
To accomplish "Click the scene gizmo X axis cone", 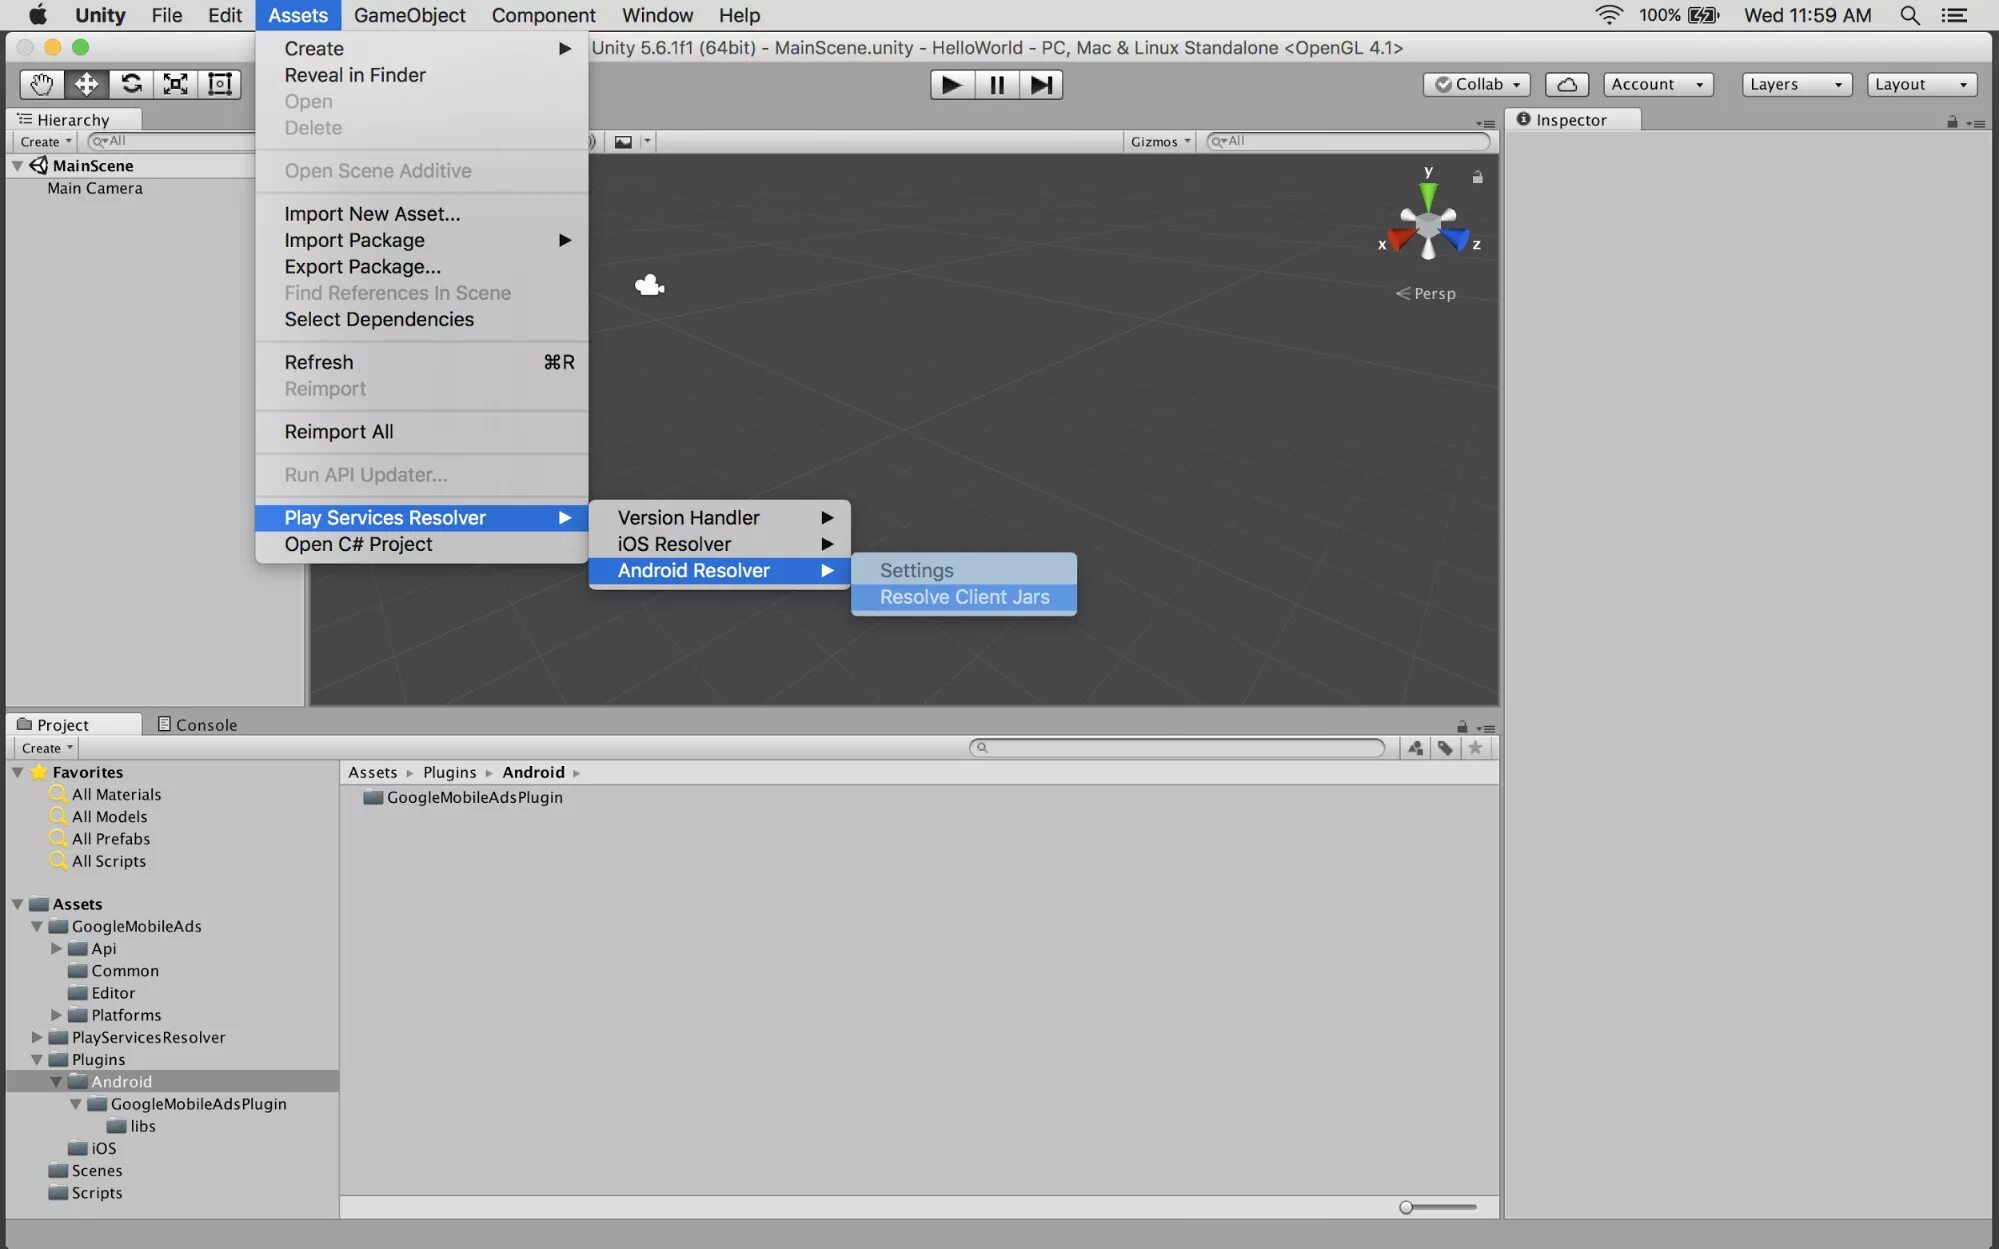I will tap(1400, 240).
